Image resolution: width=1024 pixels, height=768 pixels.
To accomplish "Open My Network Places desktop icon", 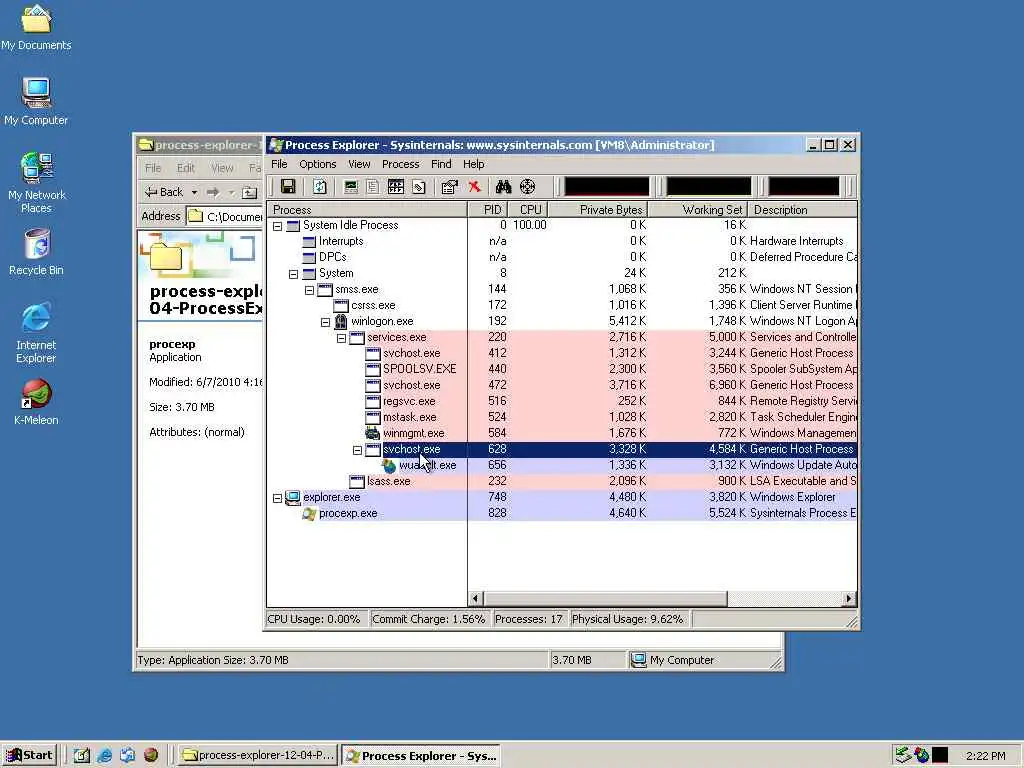I will coord(37,183).
